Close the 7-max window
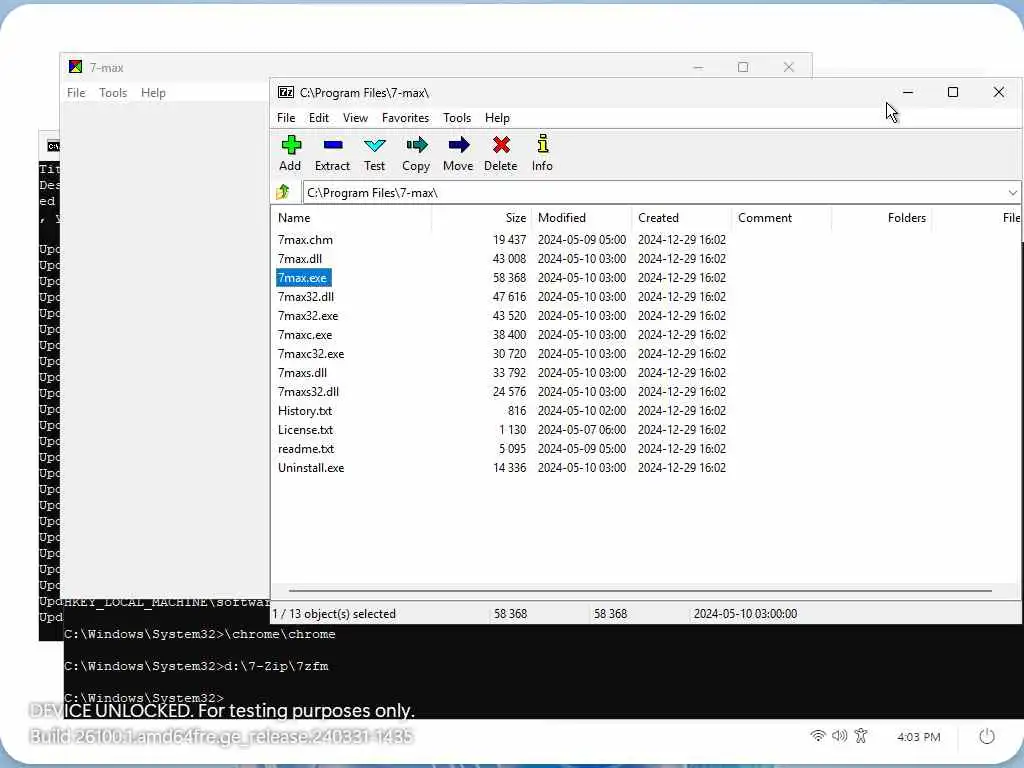The image size is (1024, 768). click(x=789, y=67)
